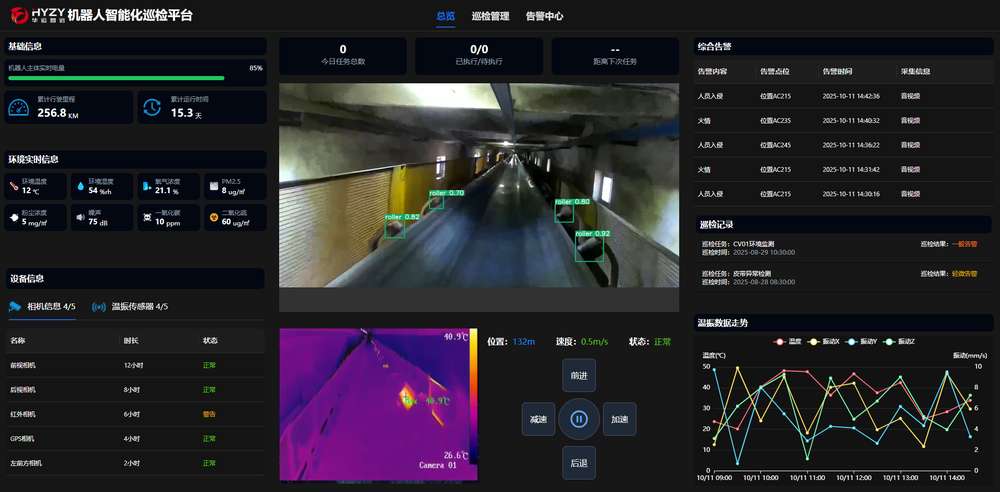Switch to the 温振传感器 4/5 tab
The height and width of the screenshot is (492, 1000).
point(130,307)
